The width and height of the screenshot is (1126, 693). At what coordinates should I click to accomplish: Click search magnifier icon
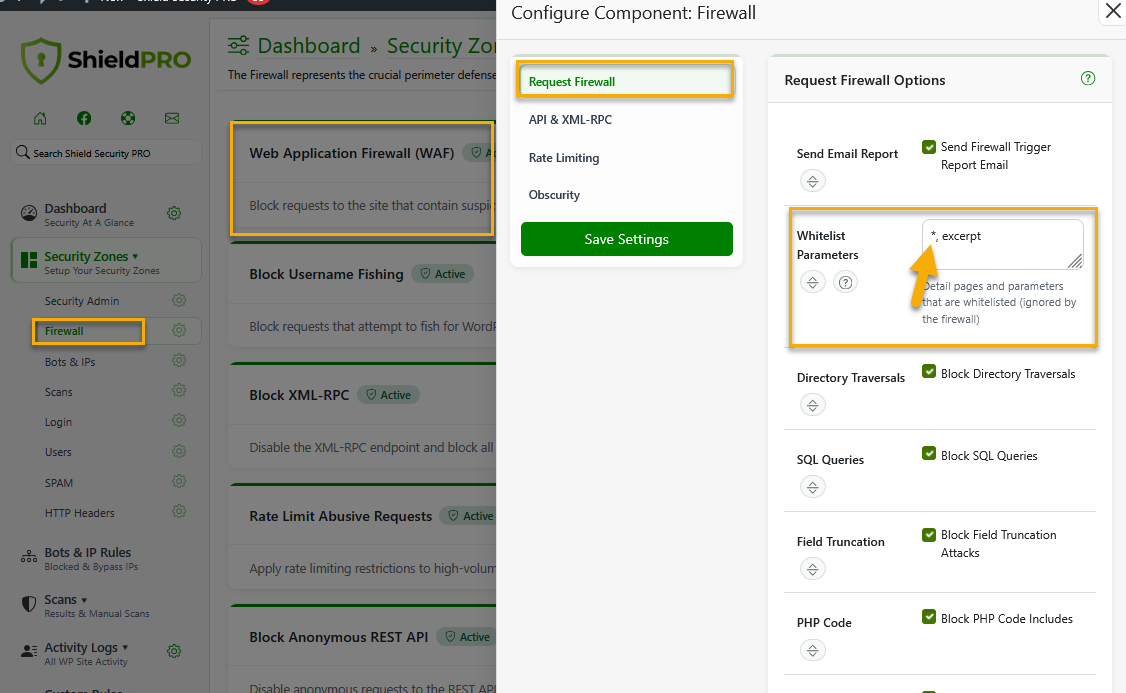pos(23,152)
